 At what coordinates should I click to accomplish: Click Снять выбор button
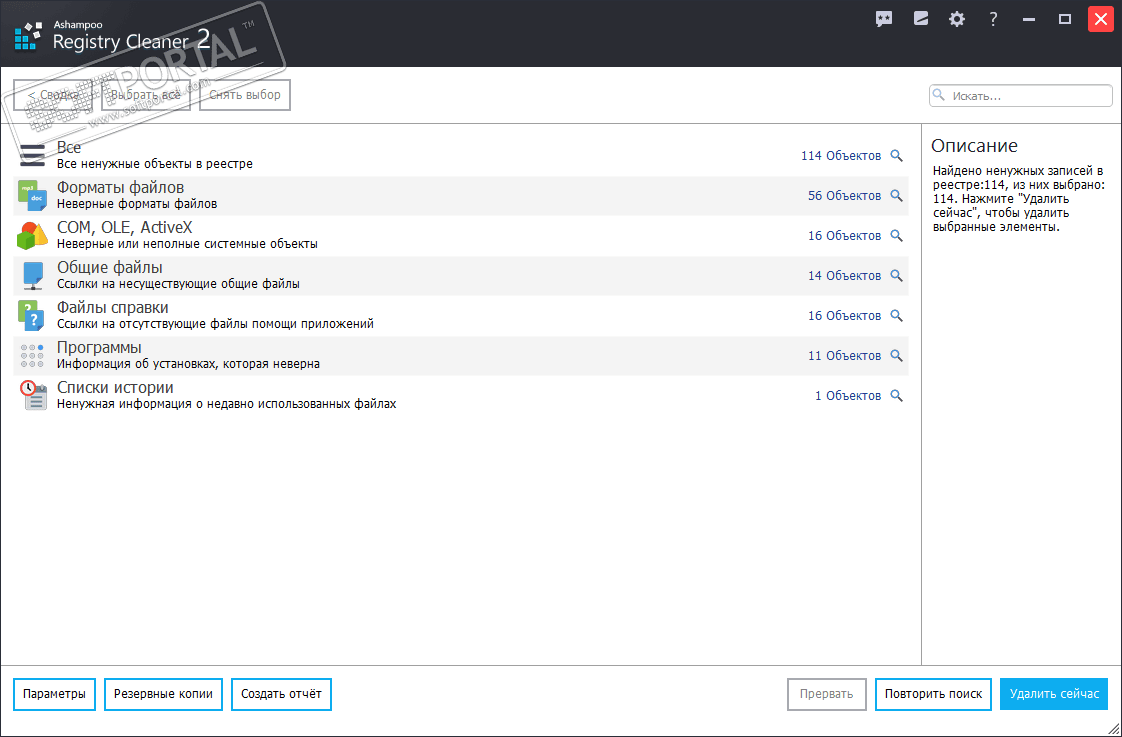245,95
